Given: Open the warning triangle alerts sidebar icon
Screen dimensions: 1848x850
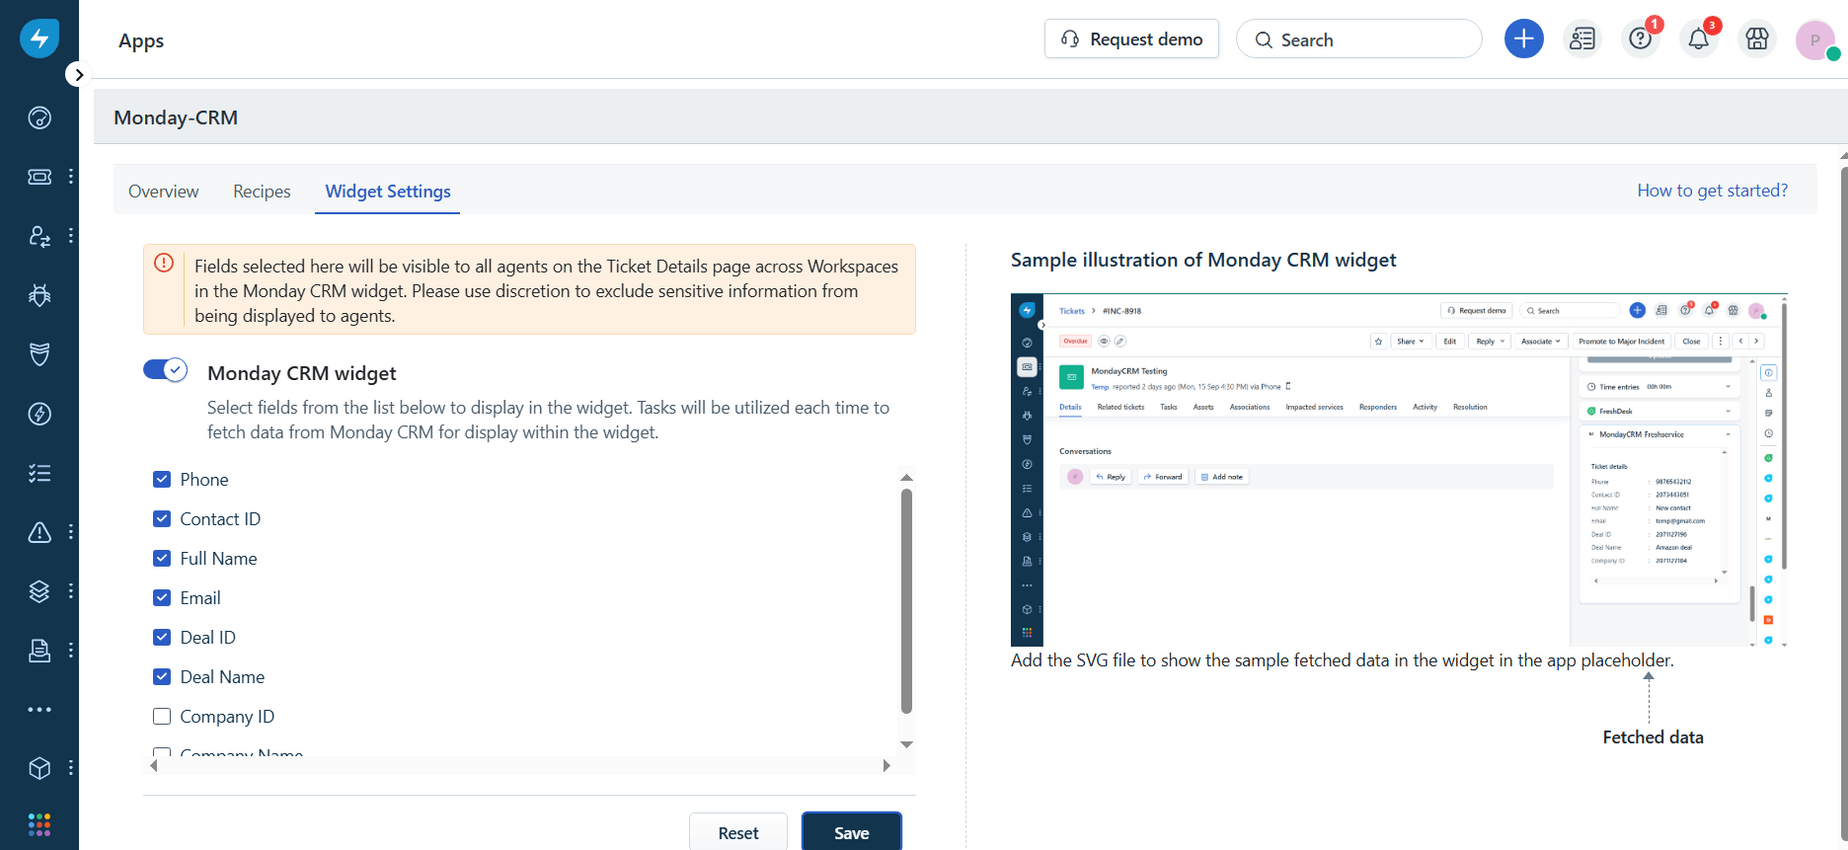Looking at the screenshot, I should [39, 532].
